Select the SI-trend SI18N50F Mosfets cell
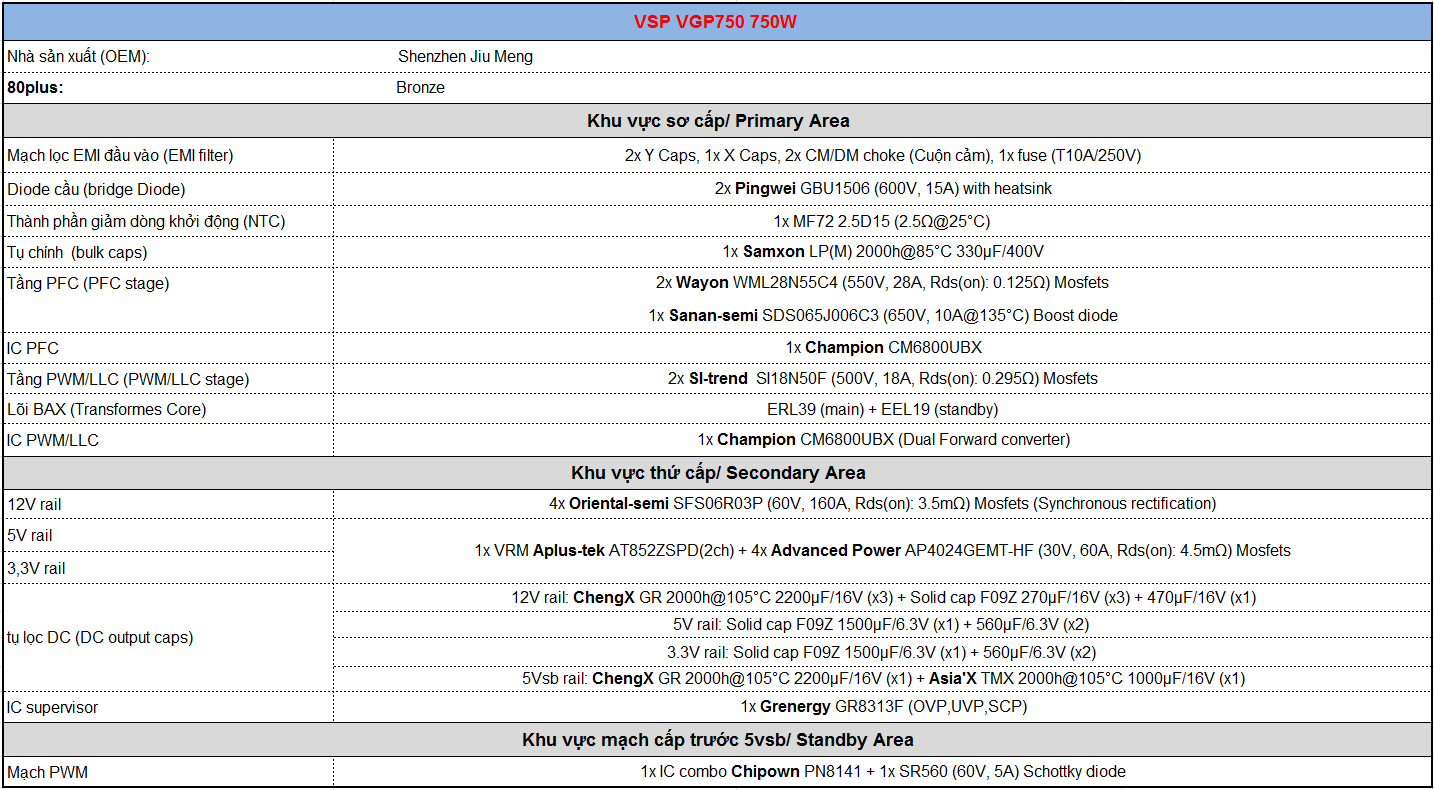Viewport: 1434px width, 790px height. 882,379
